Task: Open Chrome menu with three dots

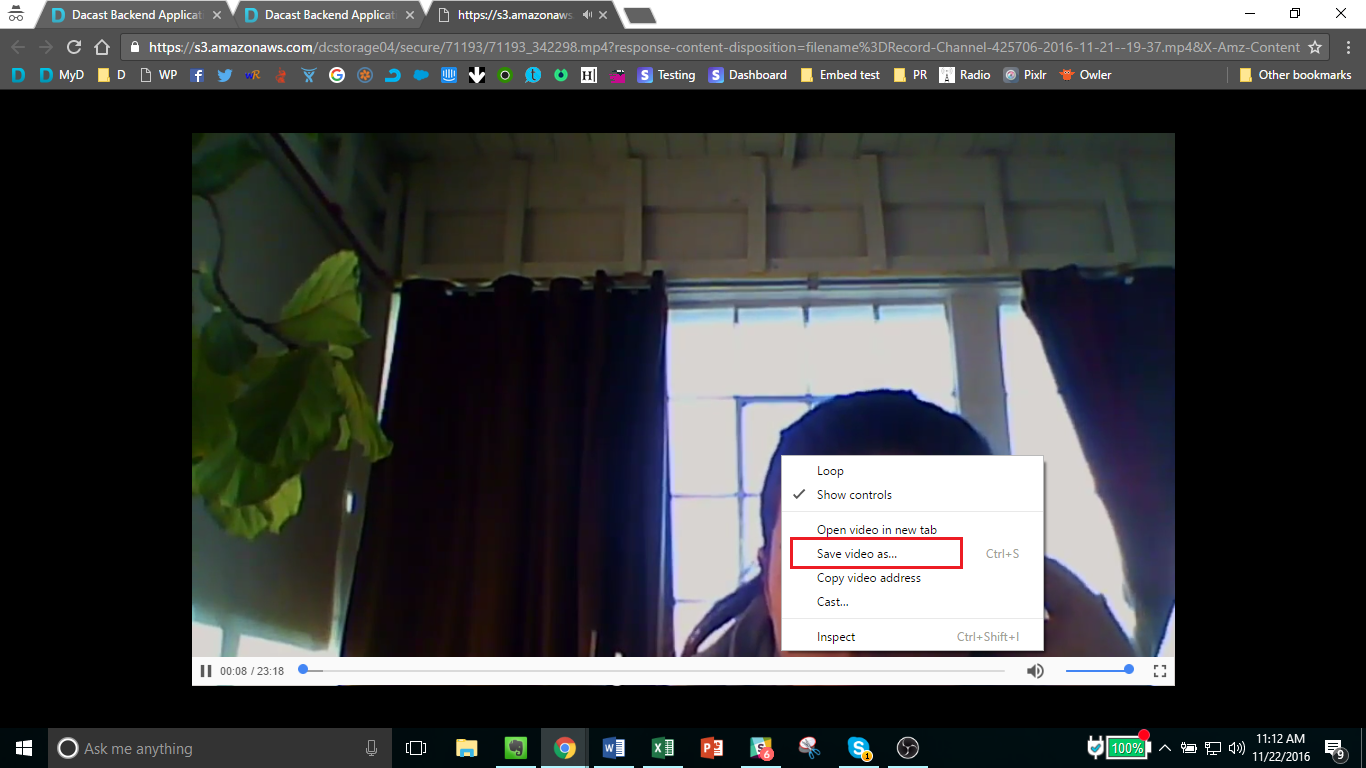Action: pyautogui.click(x=1346, y=47)
